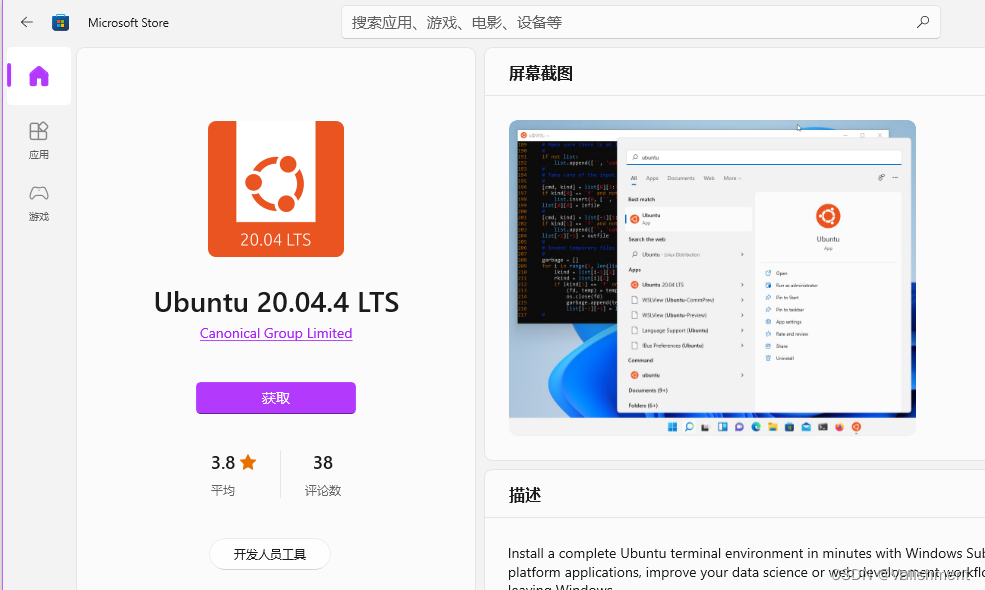Click the Microsoft Store logo icon

60,23
